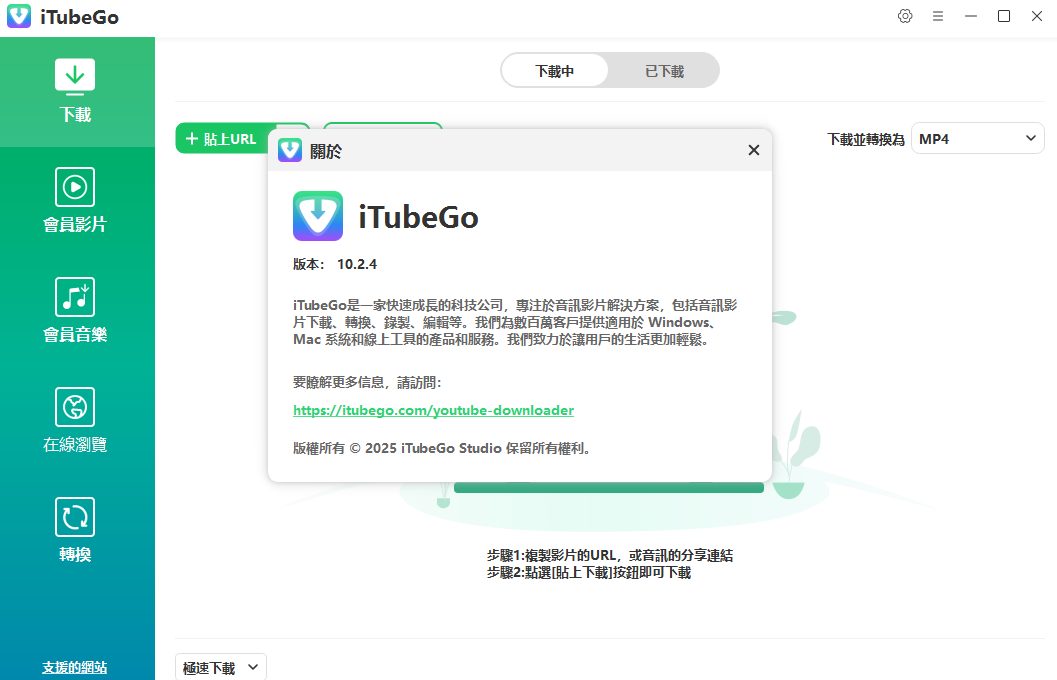Screen dimensions: 1057x680
Task: Close the About (關於) dialog
Action: point(754,150)
